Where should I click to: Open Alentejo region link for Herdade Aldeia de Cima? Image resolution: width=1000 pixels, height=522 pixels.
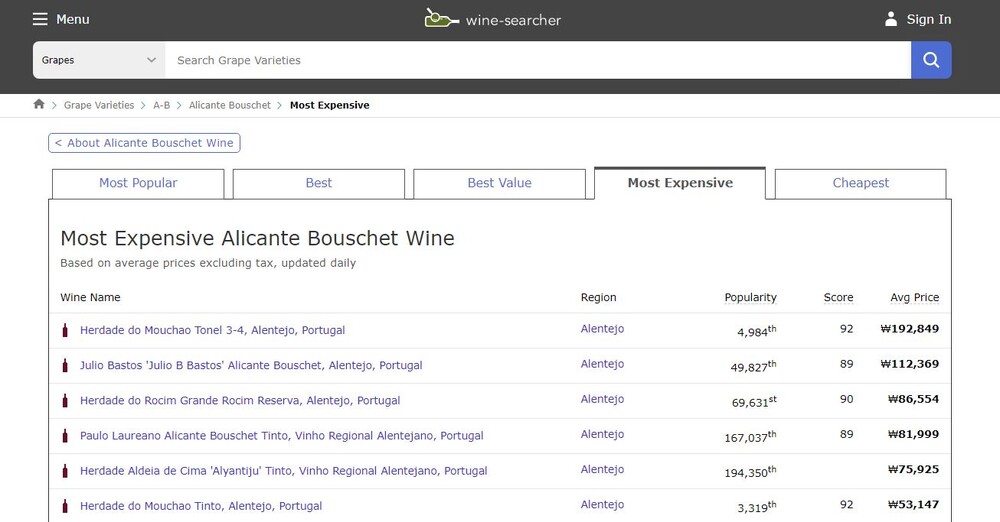[x=602, y=470]
